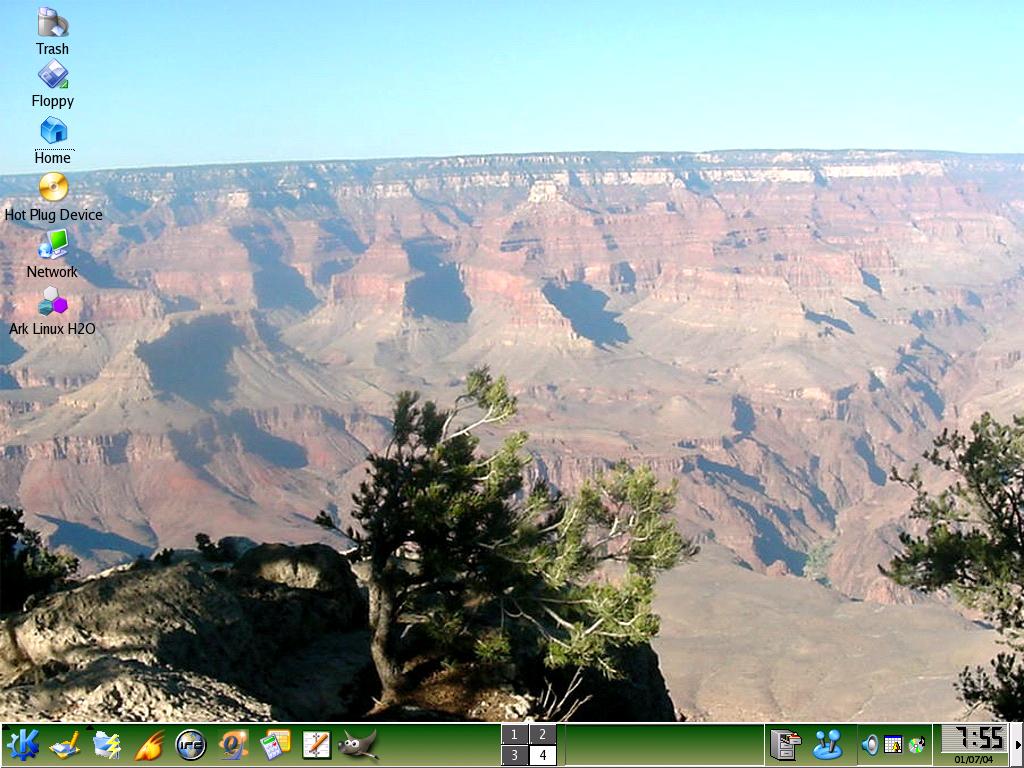Launch the IRC globe client icon
This screenshot has width=1024, height=768.
(x=191, y=745)
